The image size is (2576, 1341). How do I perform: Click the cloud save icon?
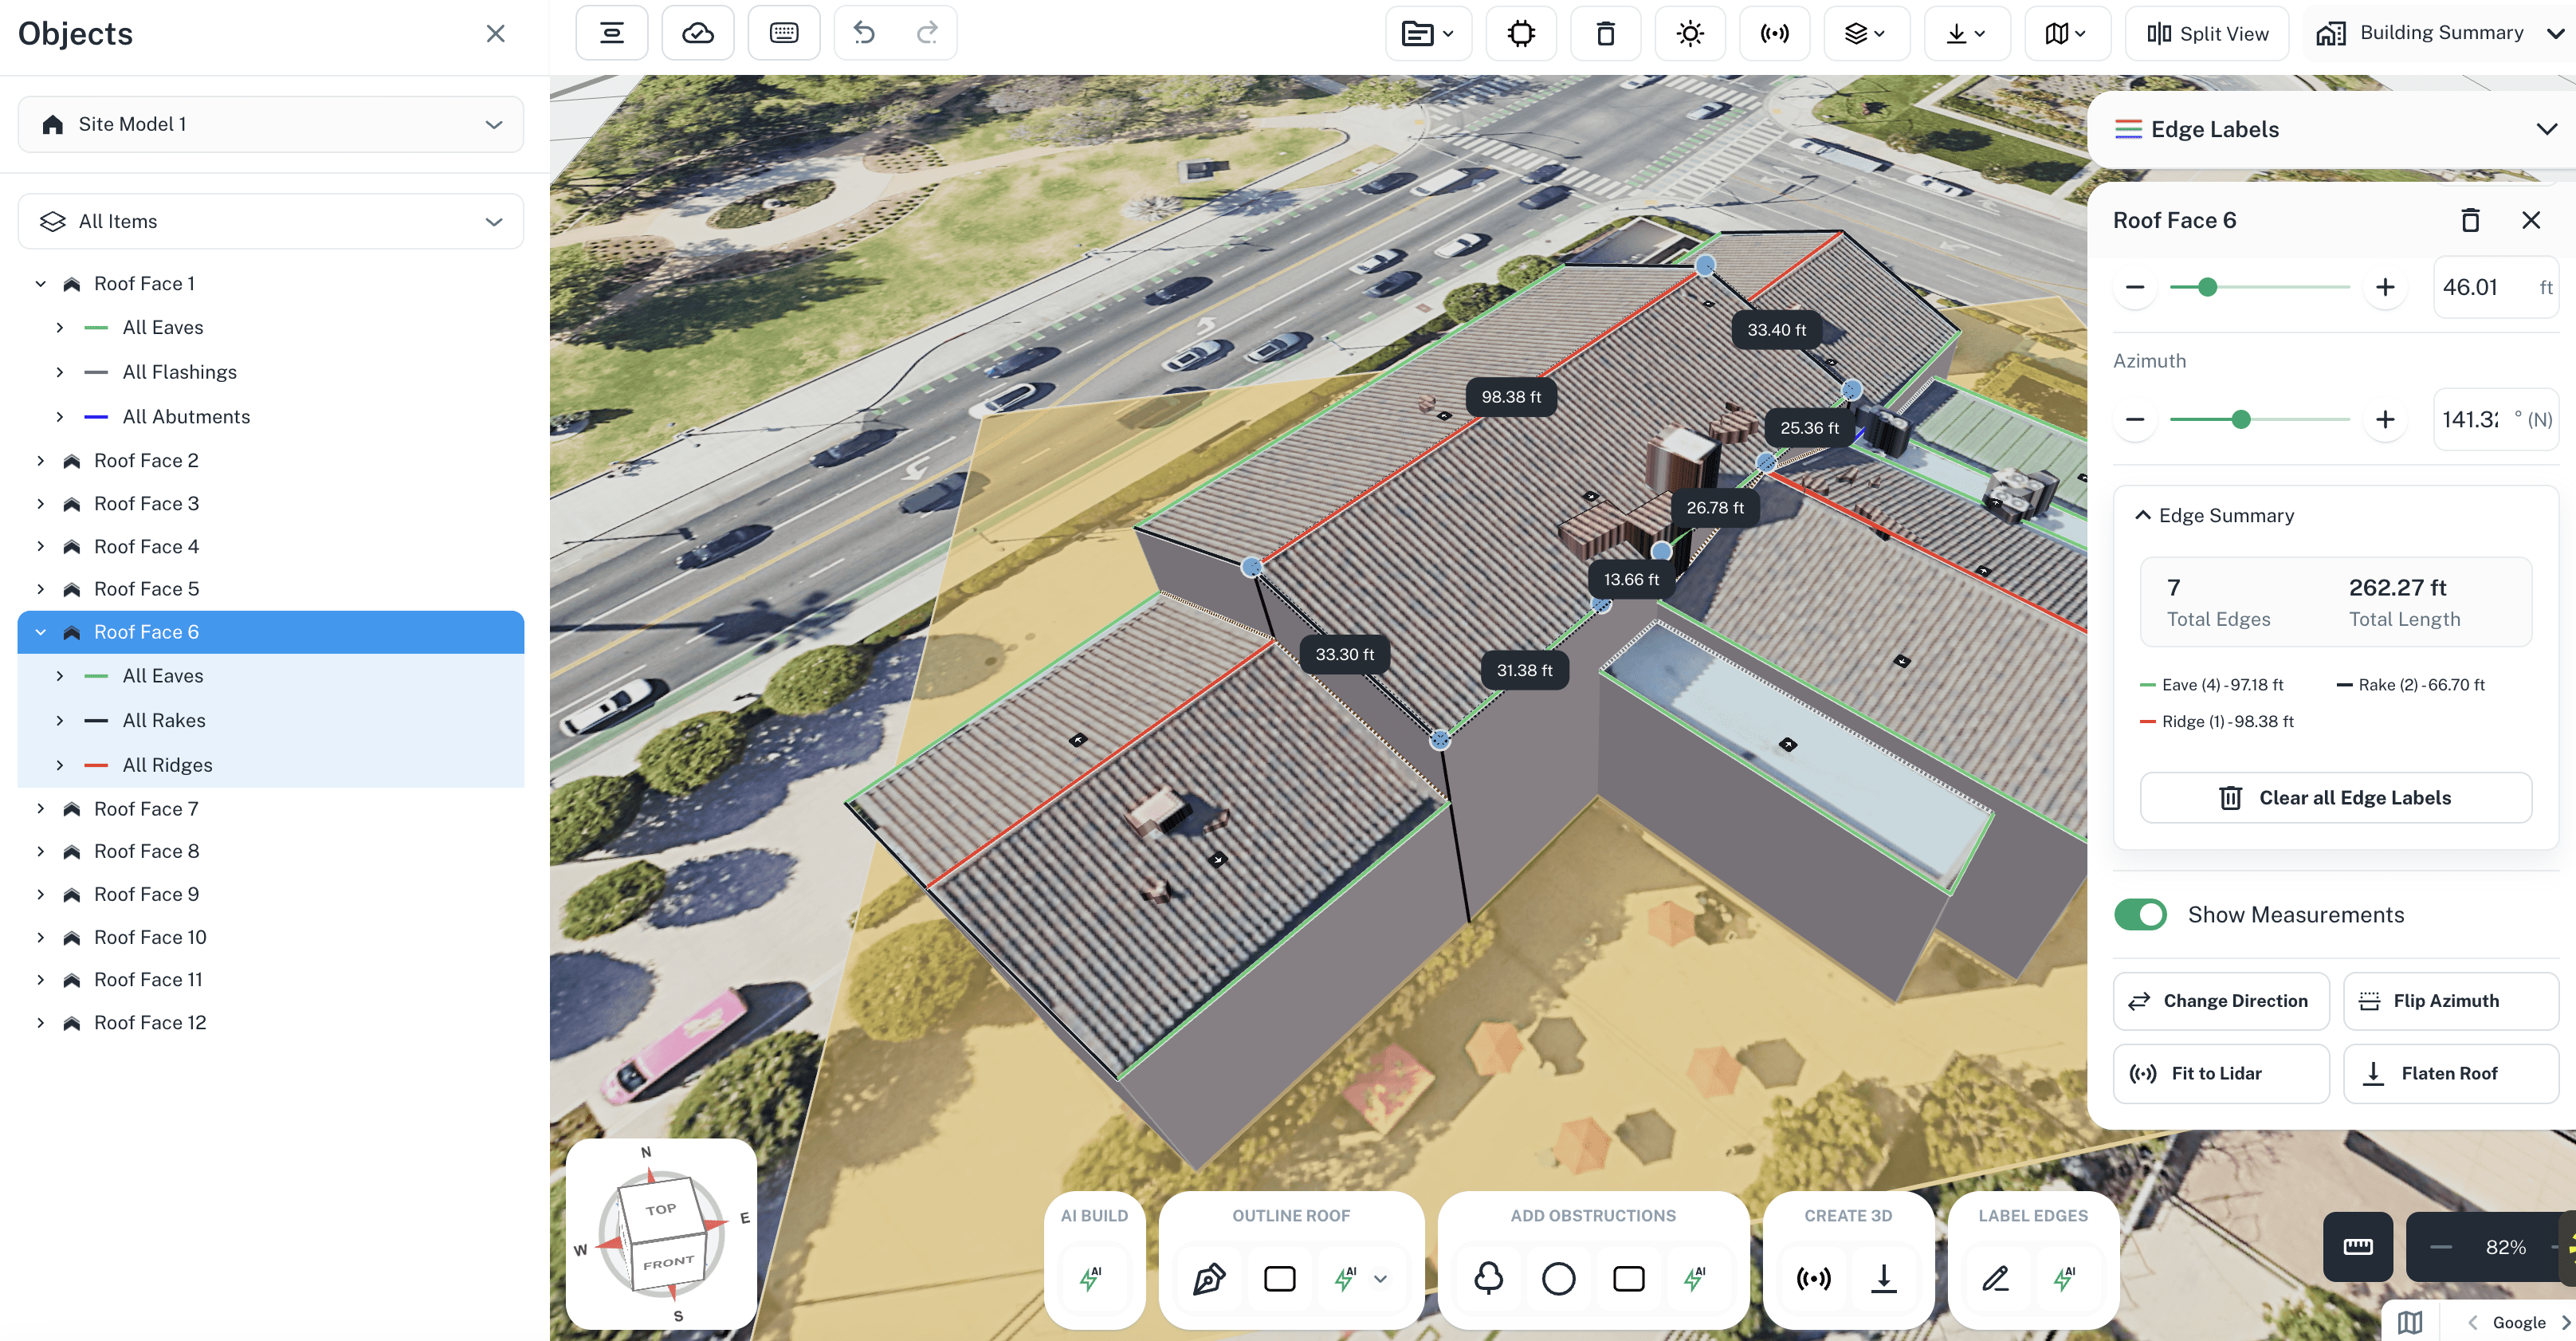tap(697, 33)
